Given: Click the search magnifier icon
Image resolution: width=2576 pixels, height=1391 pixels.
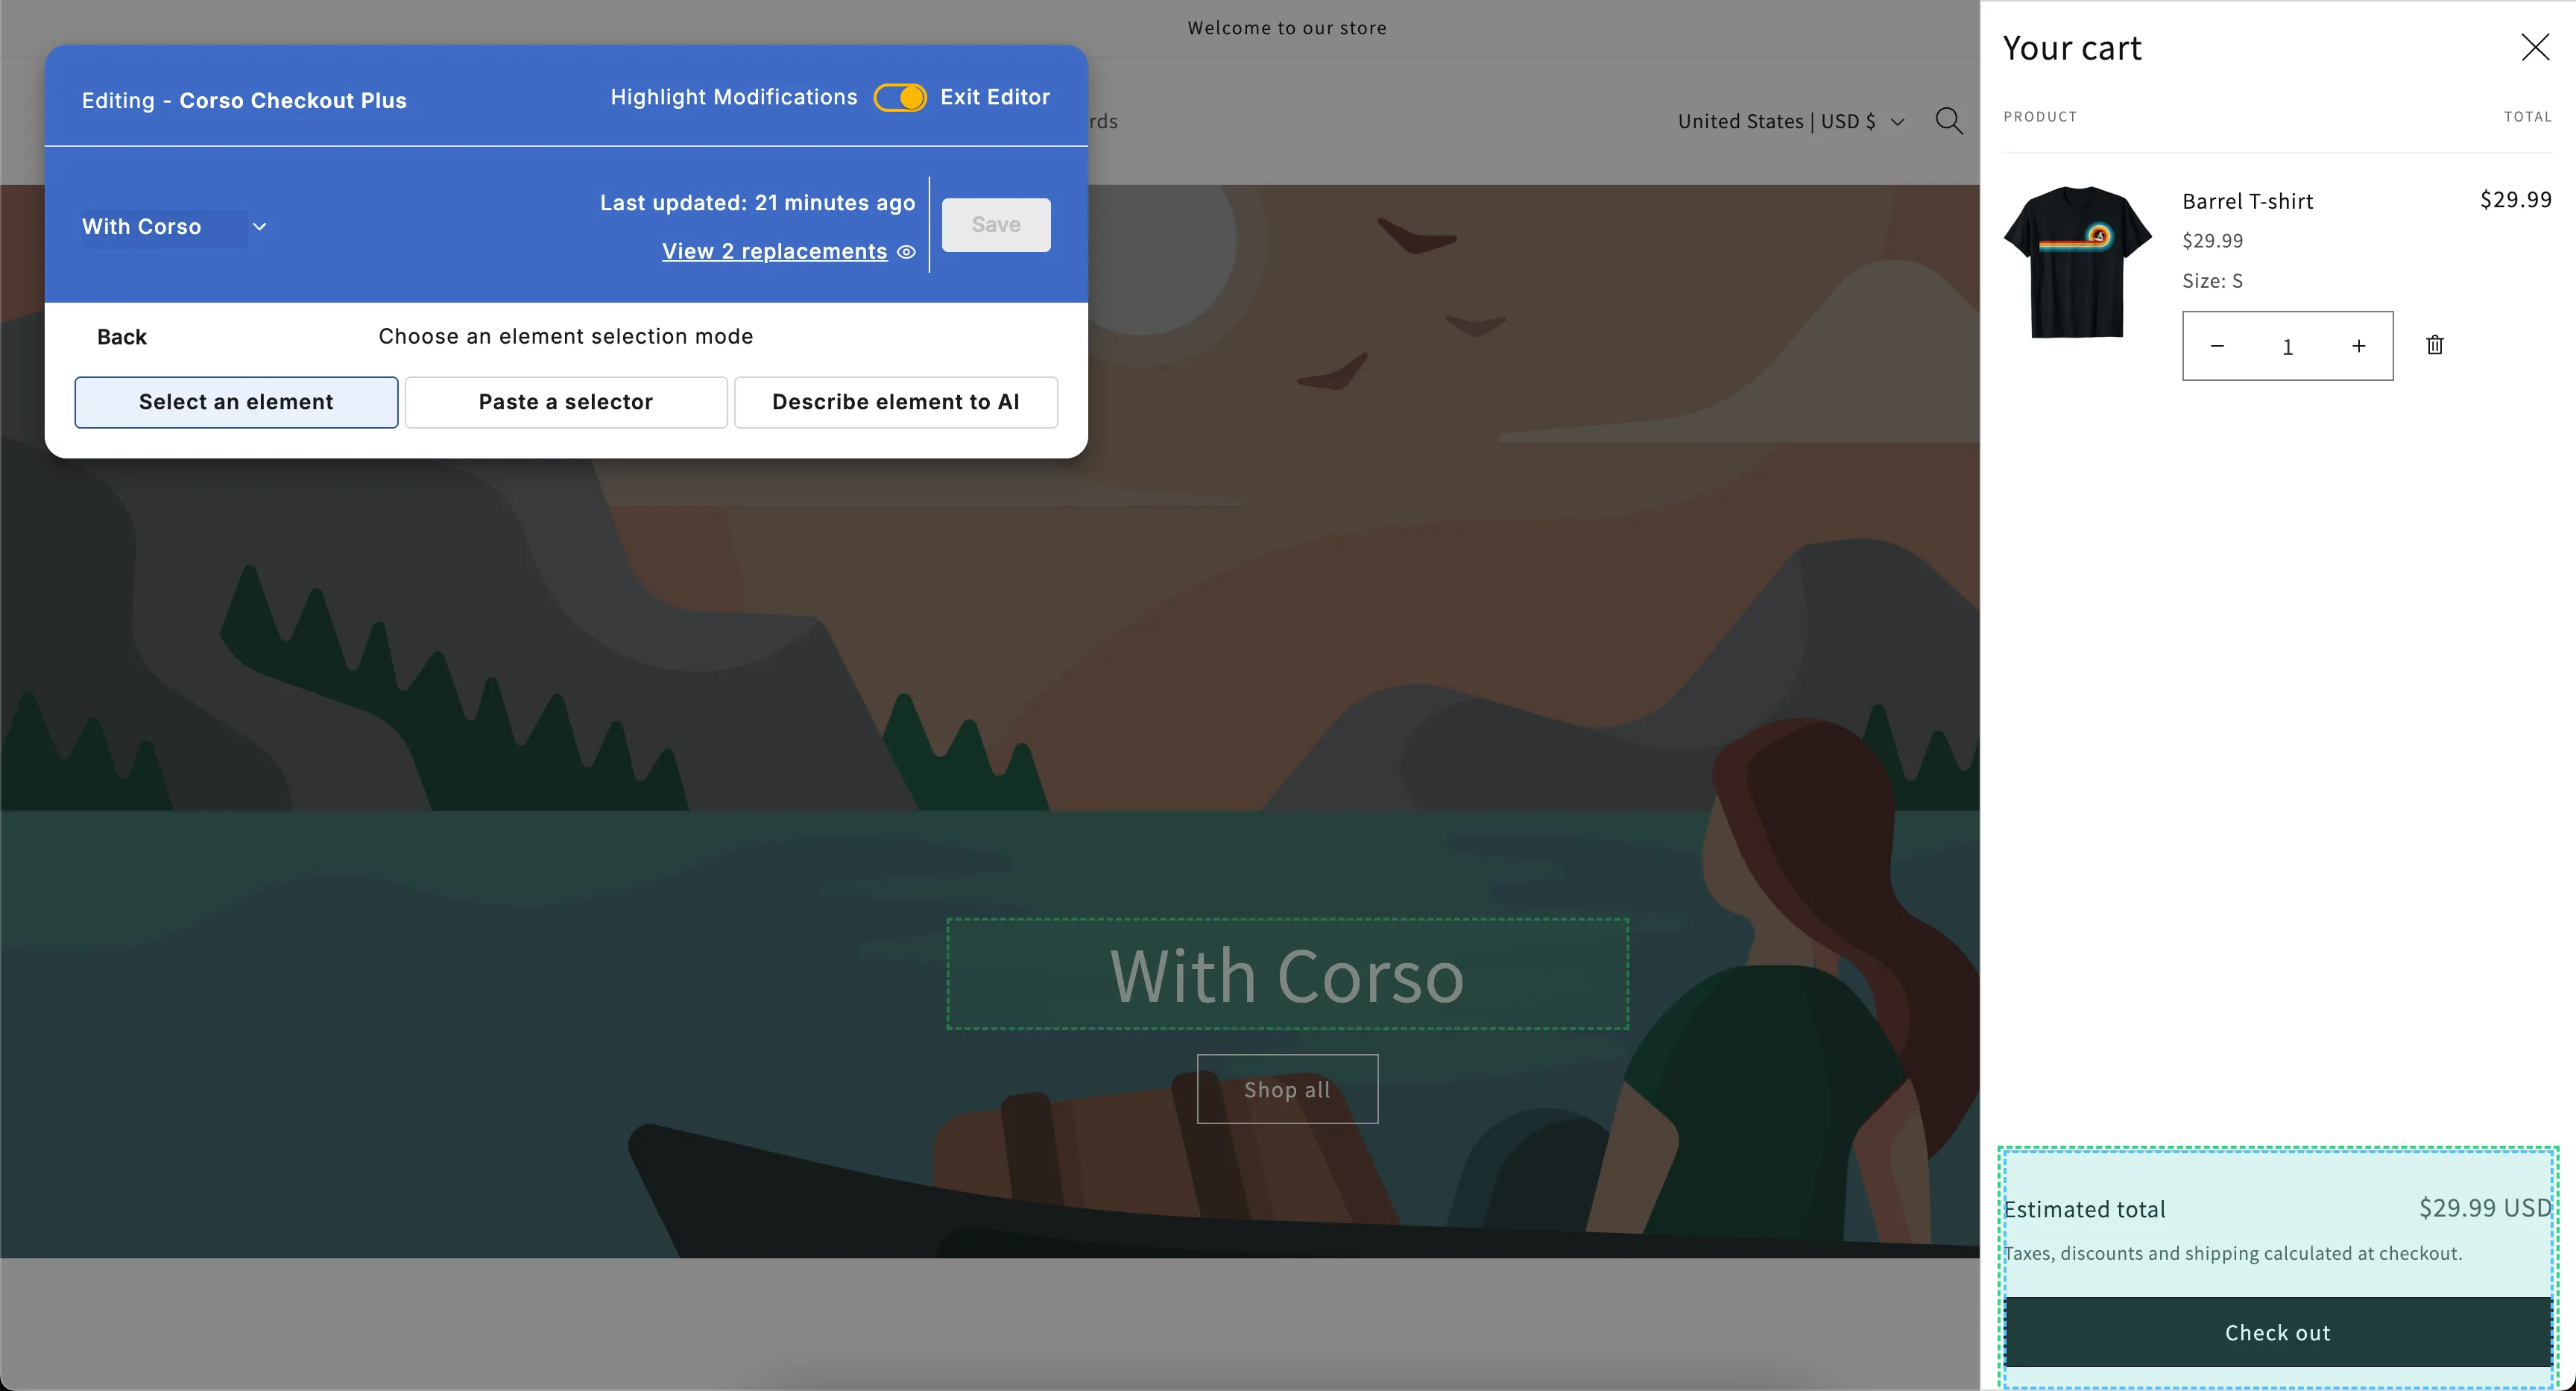Looking at the screenshot, I should click(x=1948, y=121).
